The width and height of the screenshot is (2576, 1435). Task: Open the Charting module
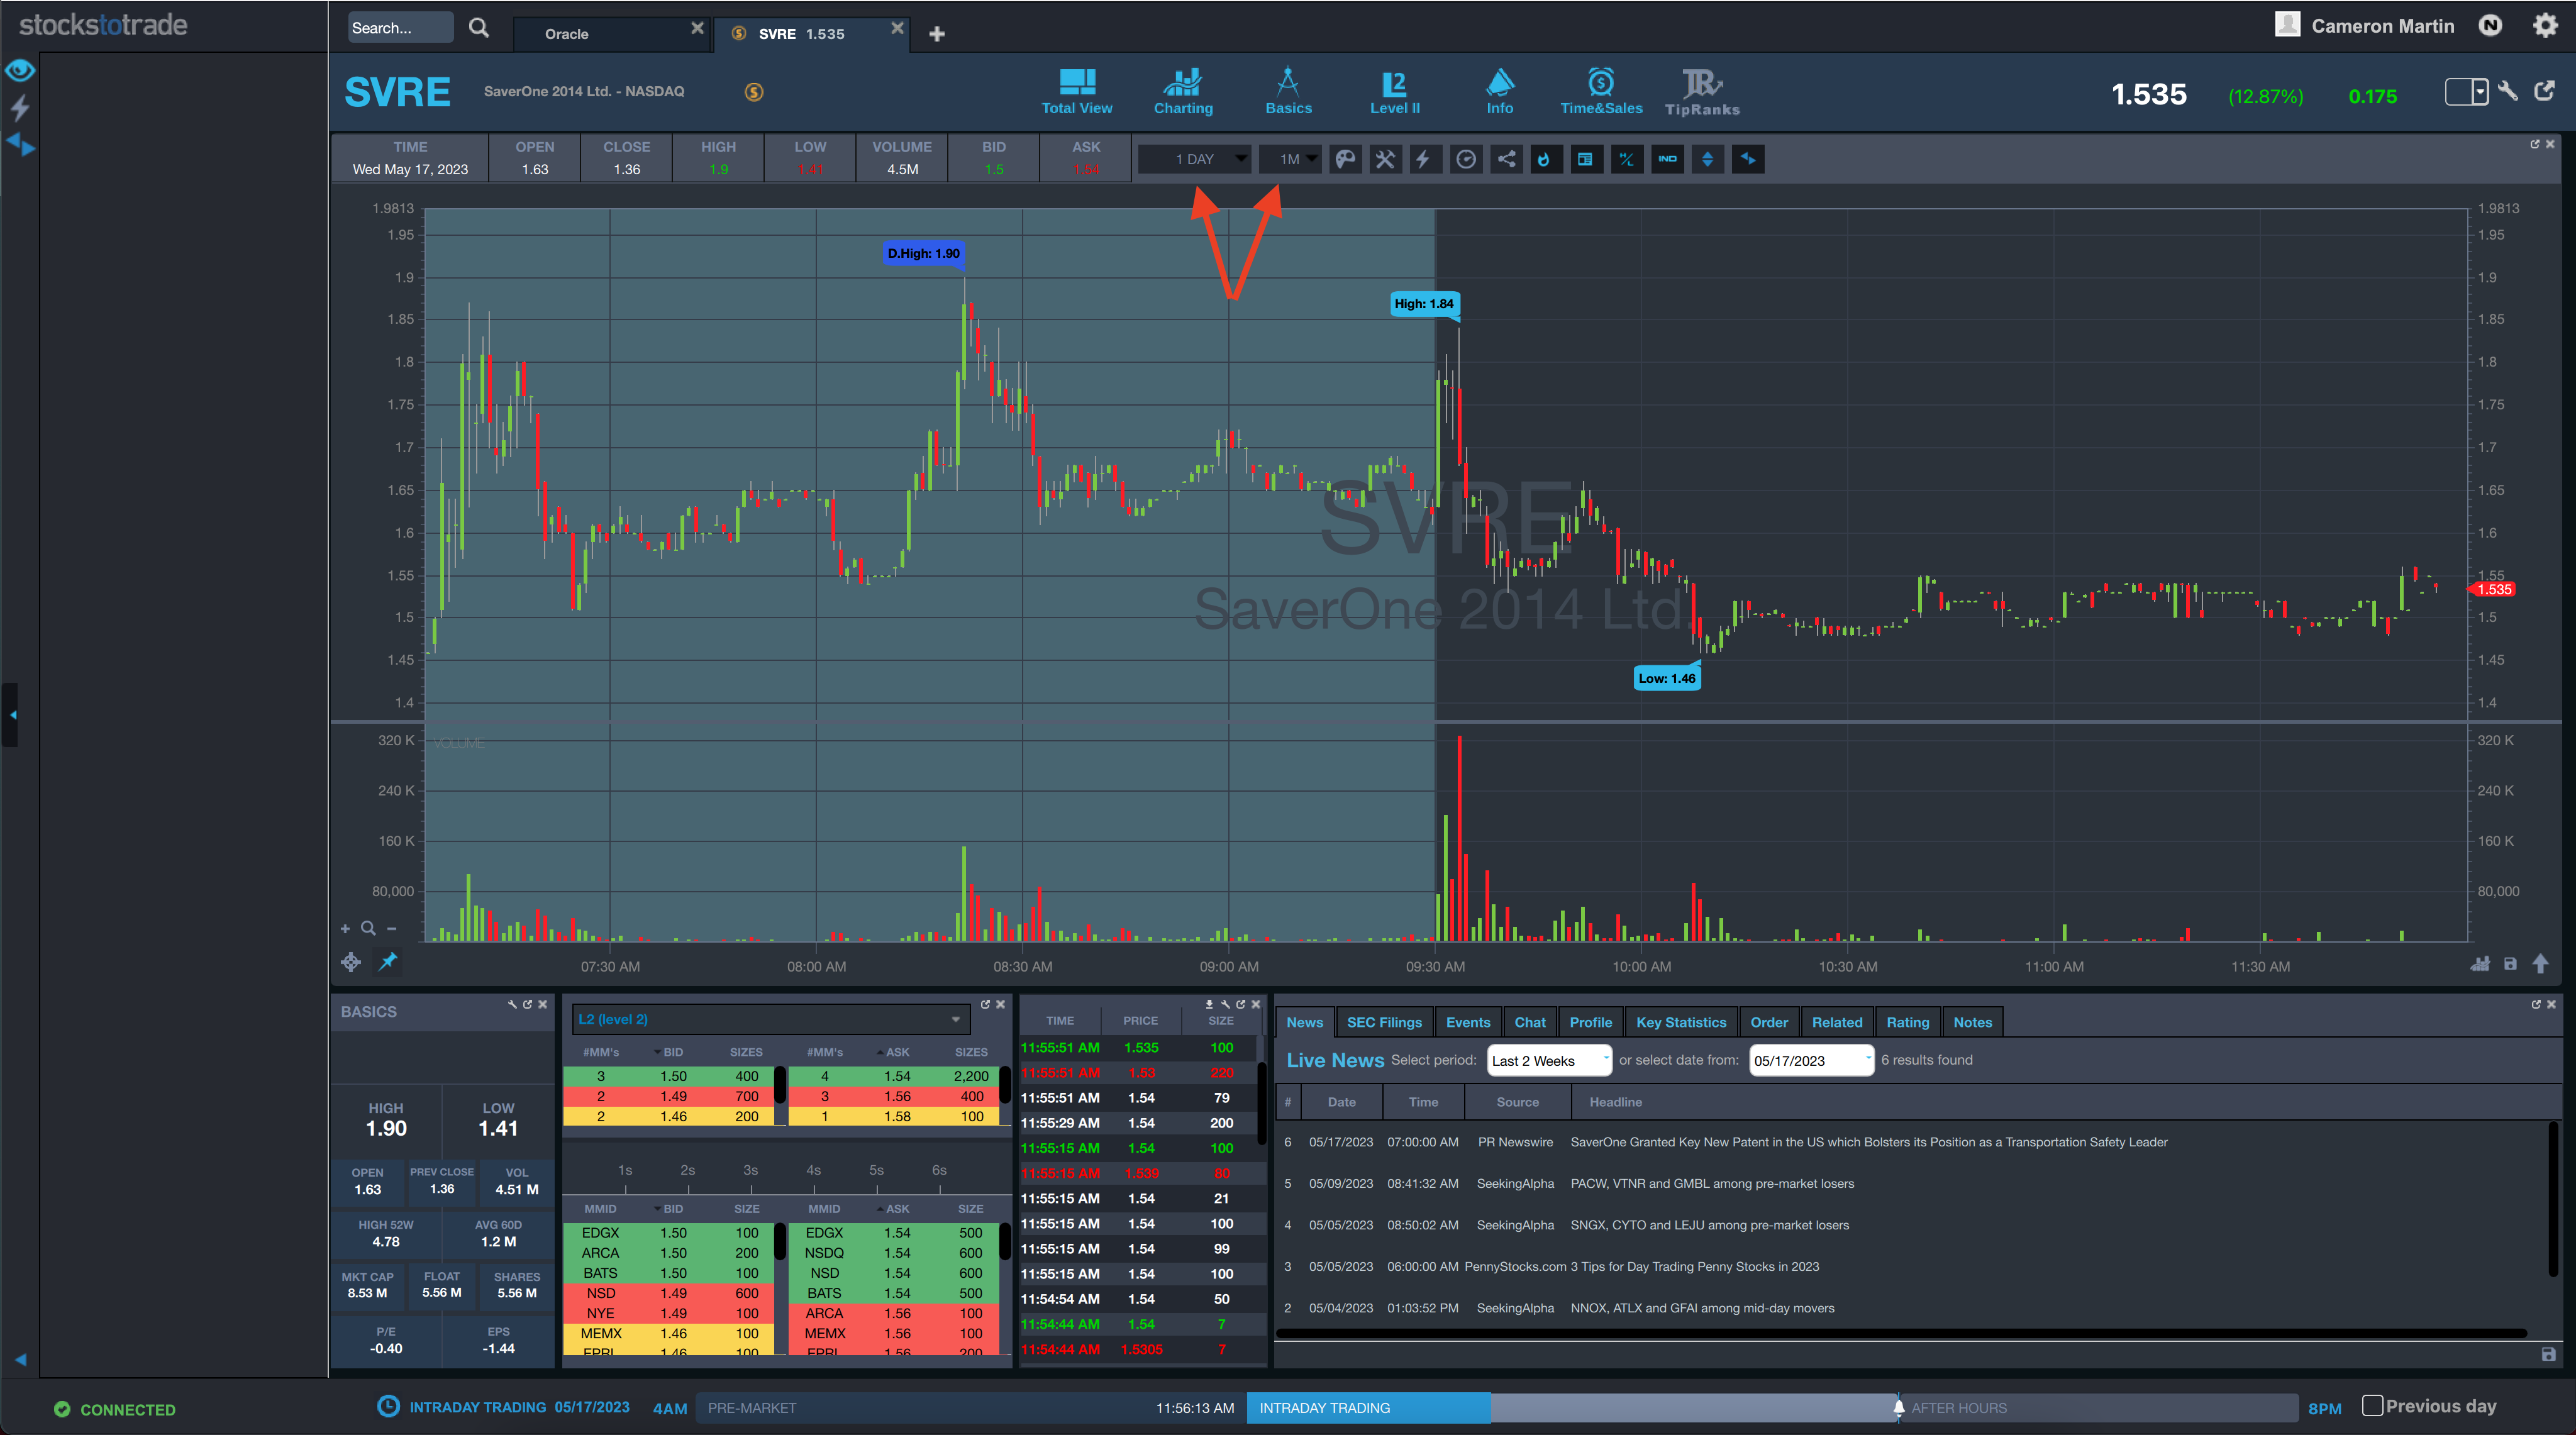point(1183,92)
